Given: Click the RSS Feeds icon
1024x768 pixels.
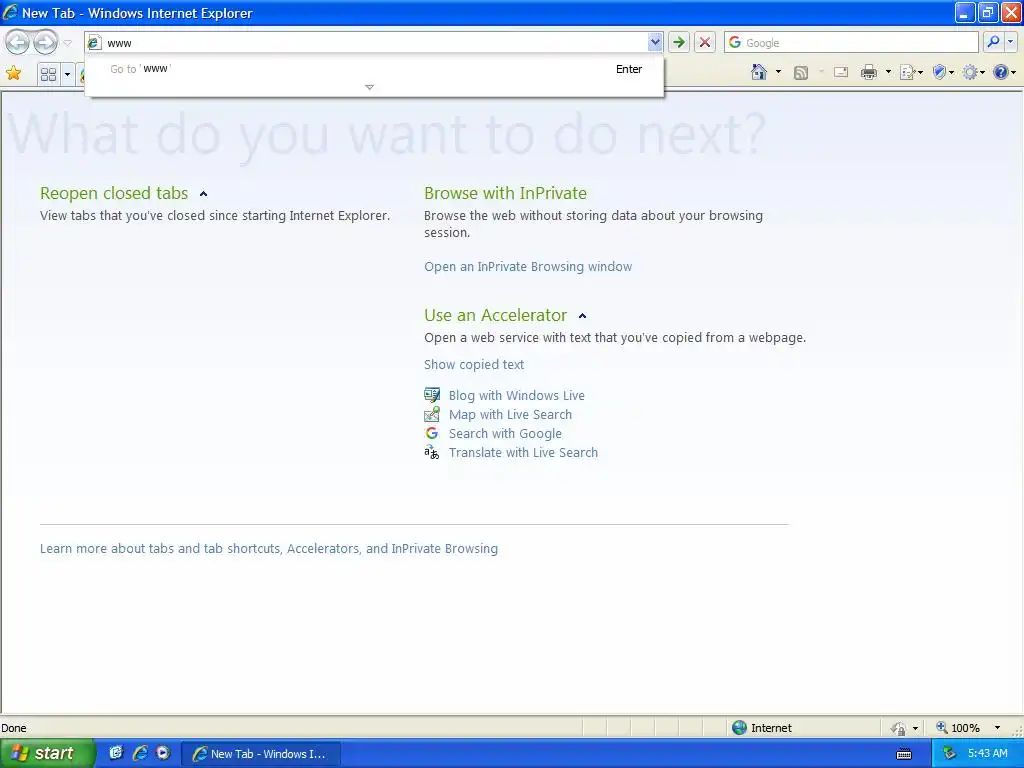Looking at the screenshot, I should 801,72.
